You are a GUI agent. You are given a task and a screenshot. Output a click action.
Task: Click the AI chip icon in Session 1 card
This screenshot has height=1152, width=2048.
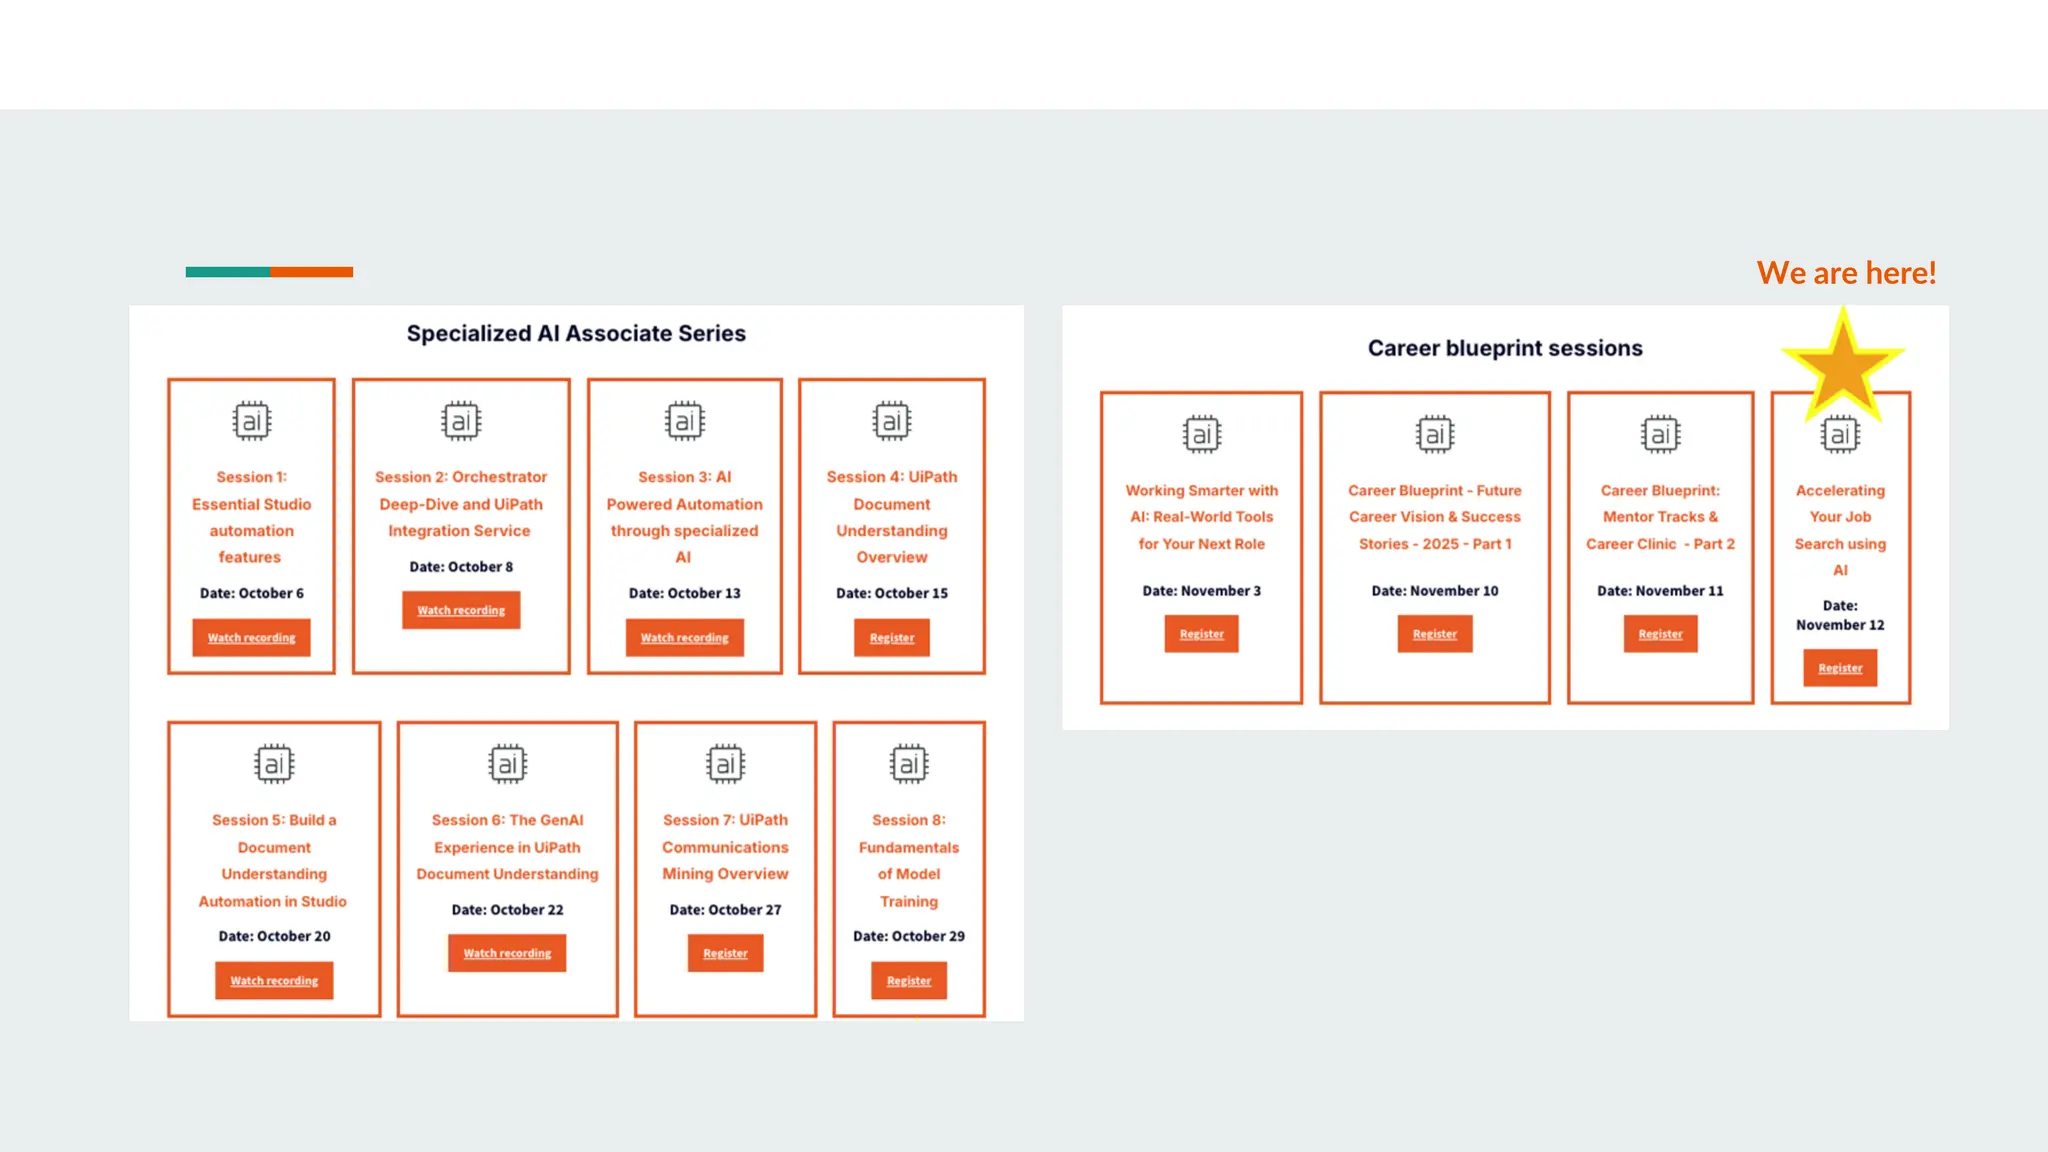(x=251, y=421)
